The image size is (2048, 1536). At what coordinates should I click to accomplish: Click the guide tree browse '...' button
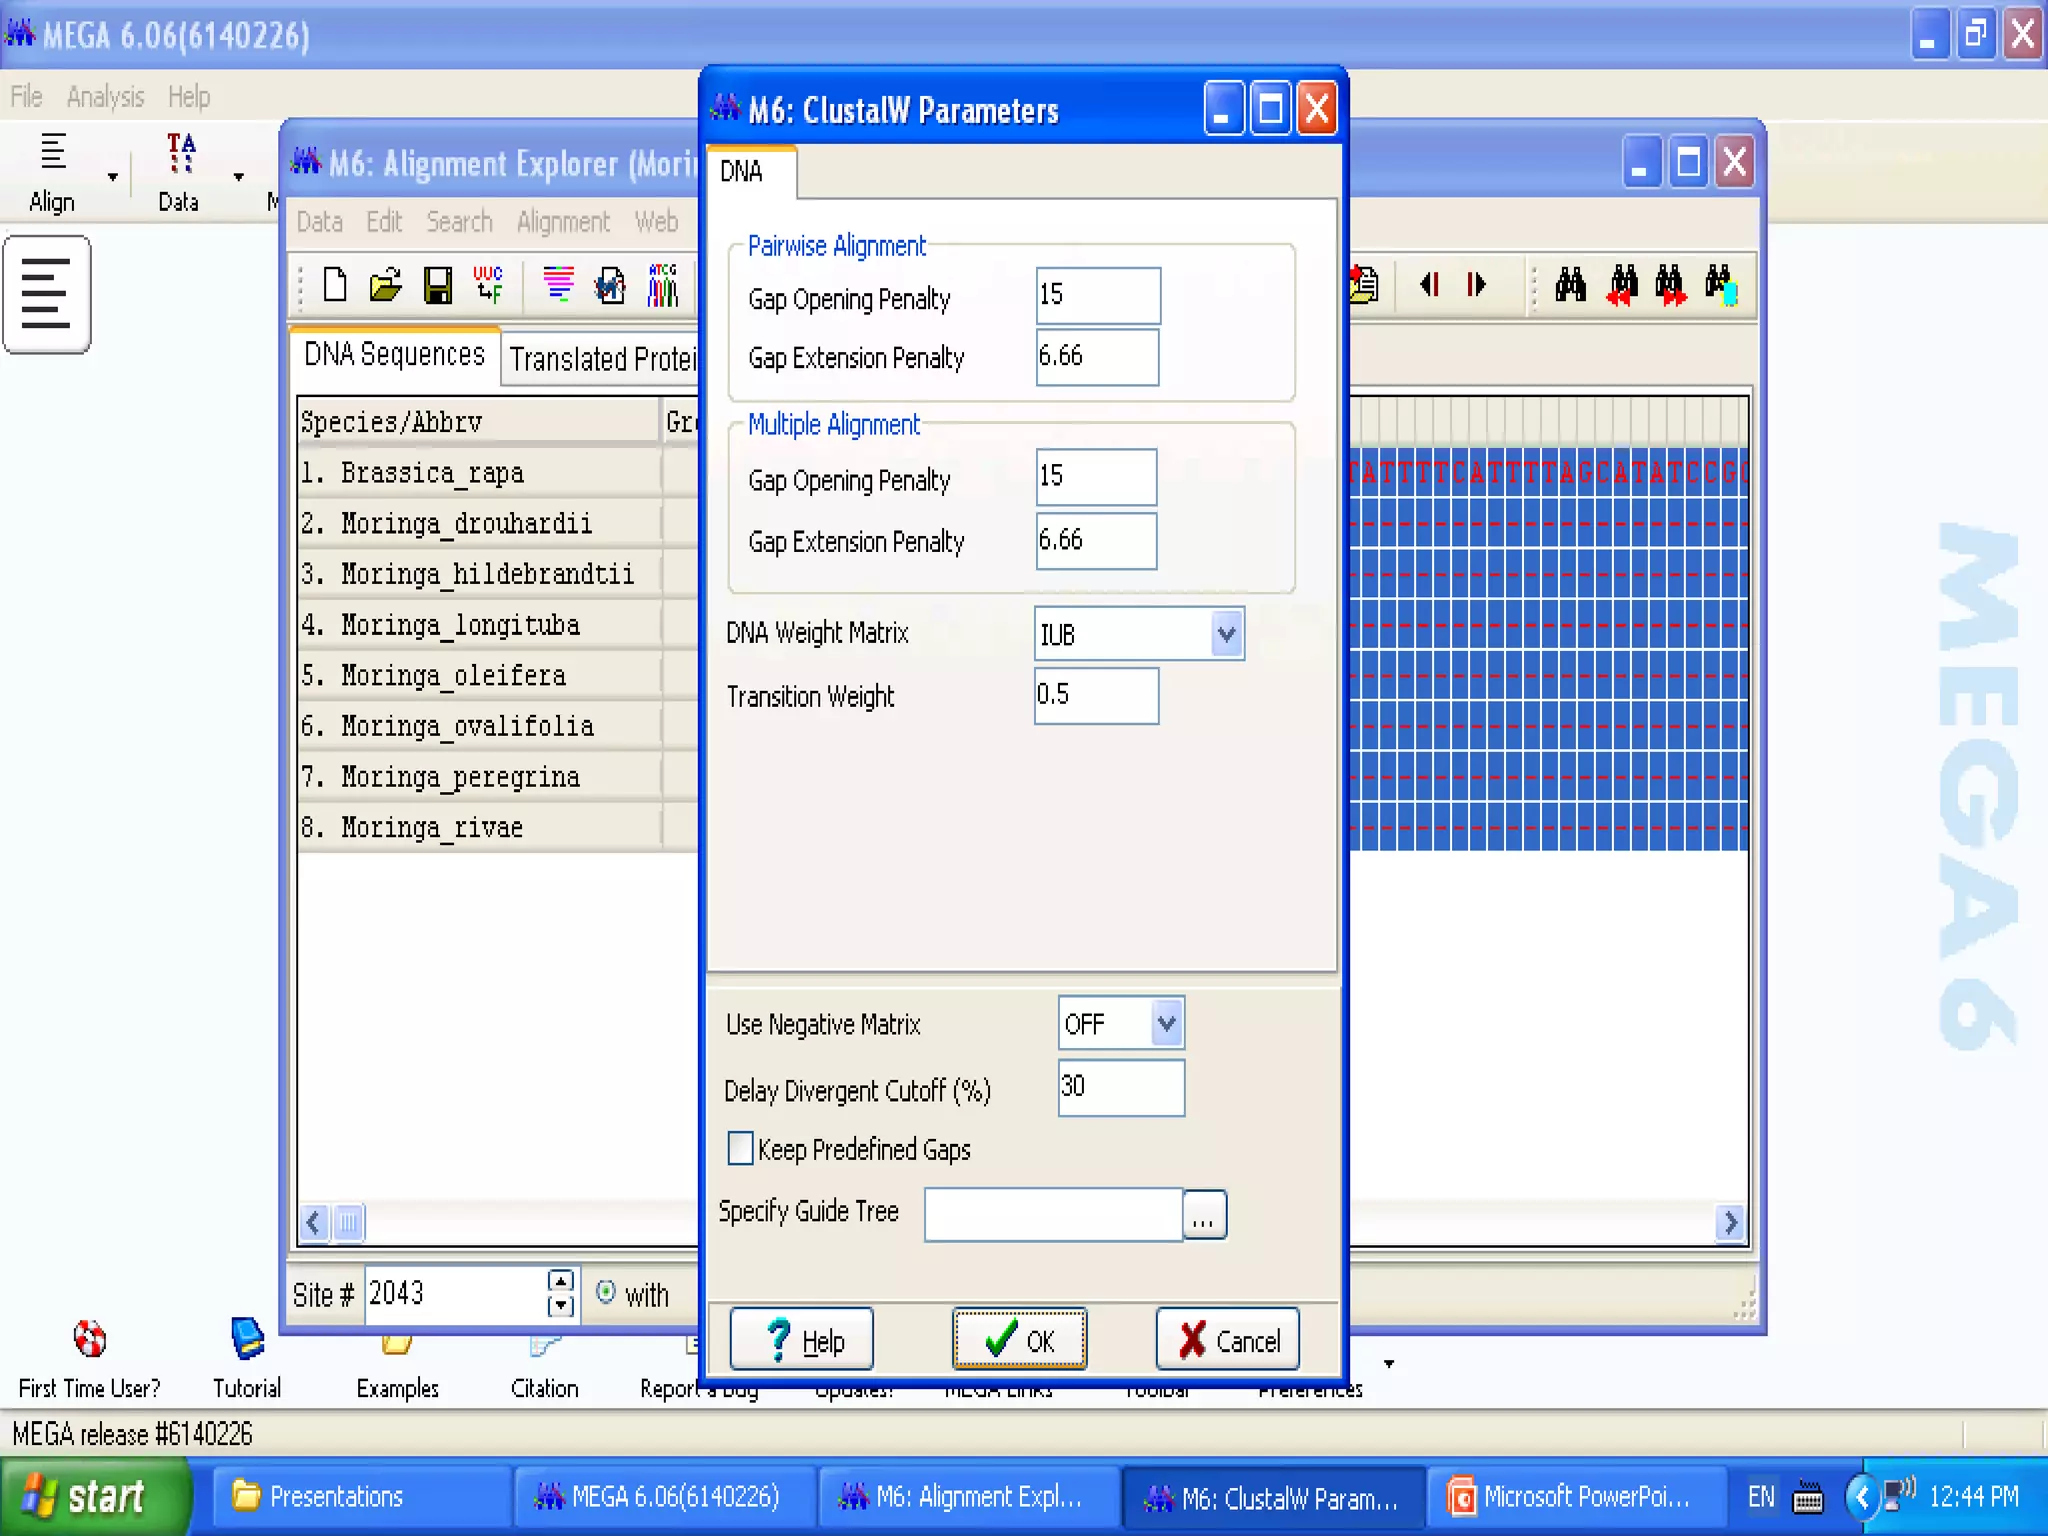pos(1204,1216)
